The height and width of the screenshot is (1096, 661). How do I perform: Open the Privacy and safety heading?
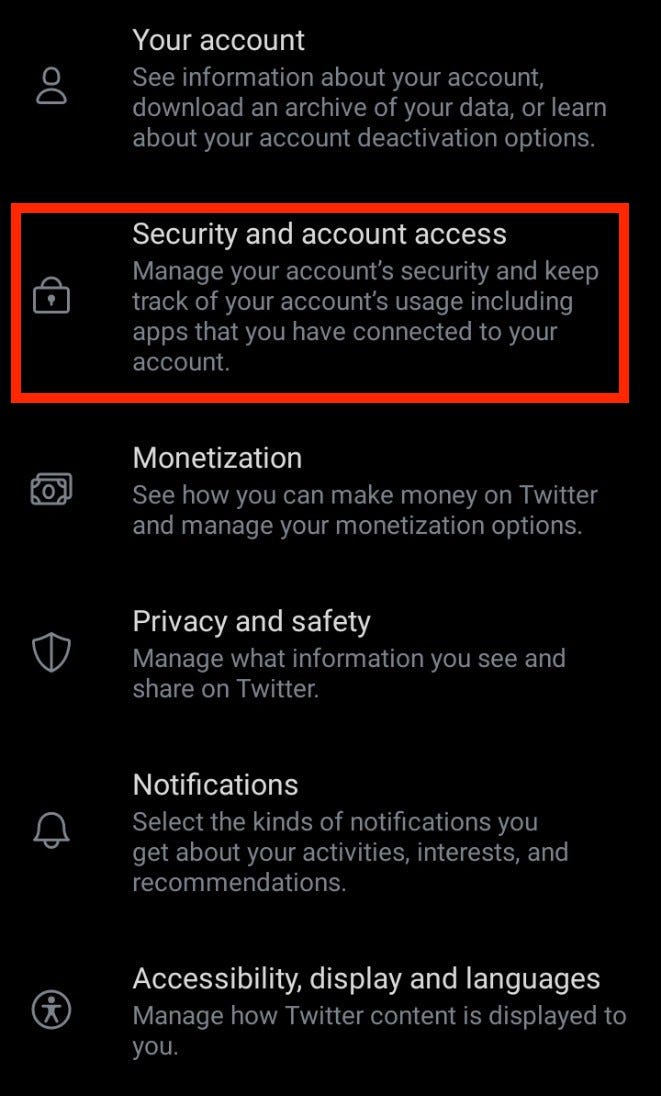(x=252, y=621)
